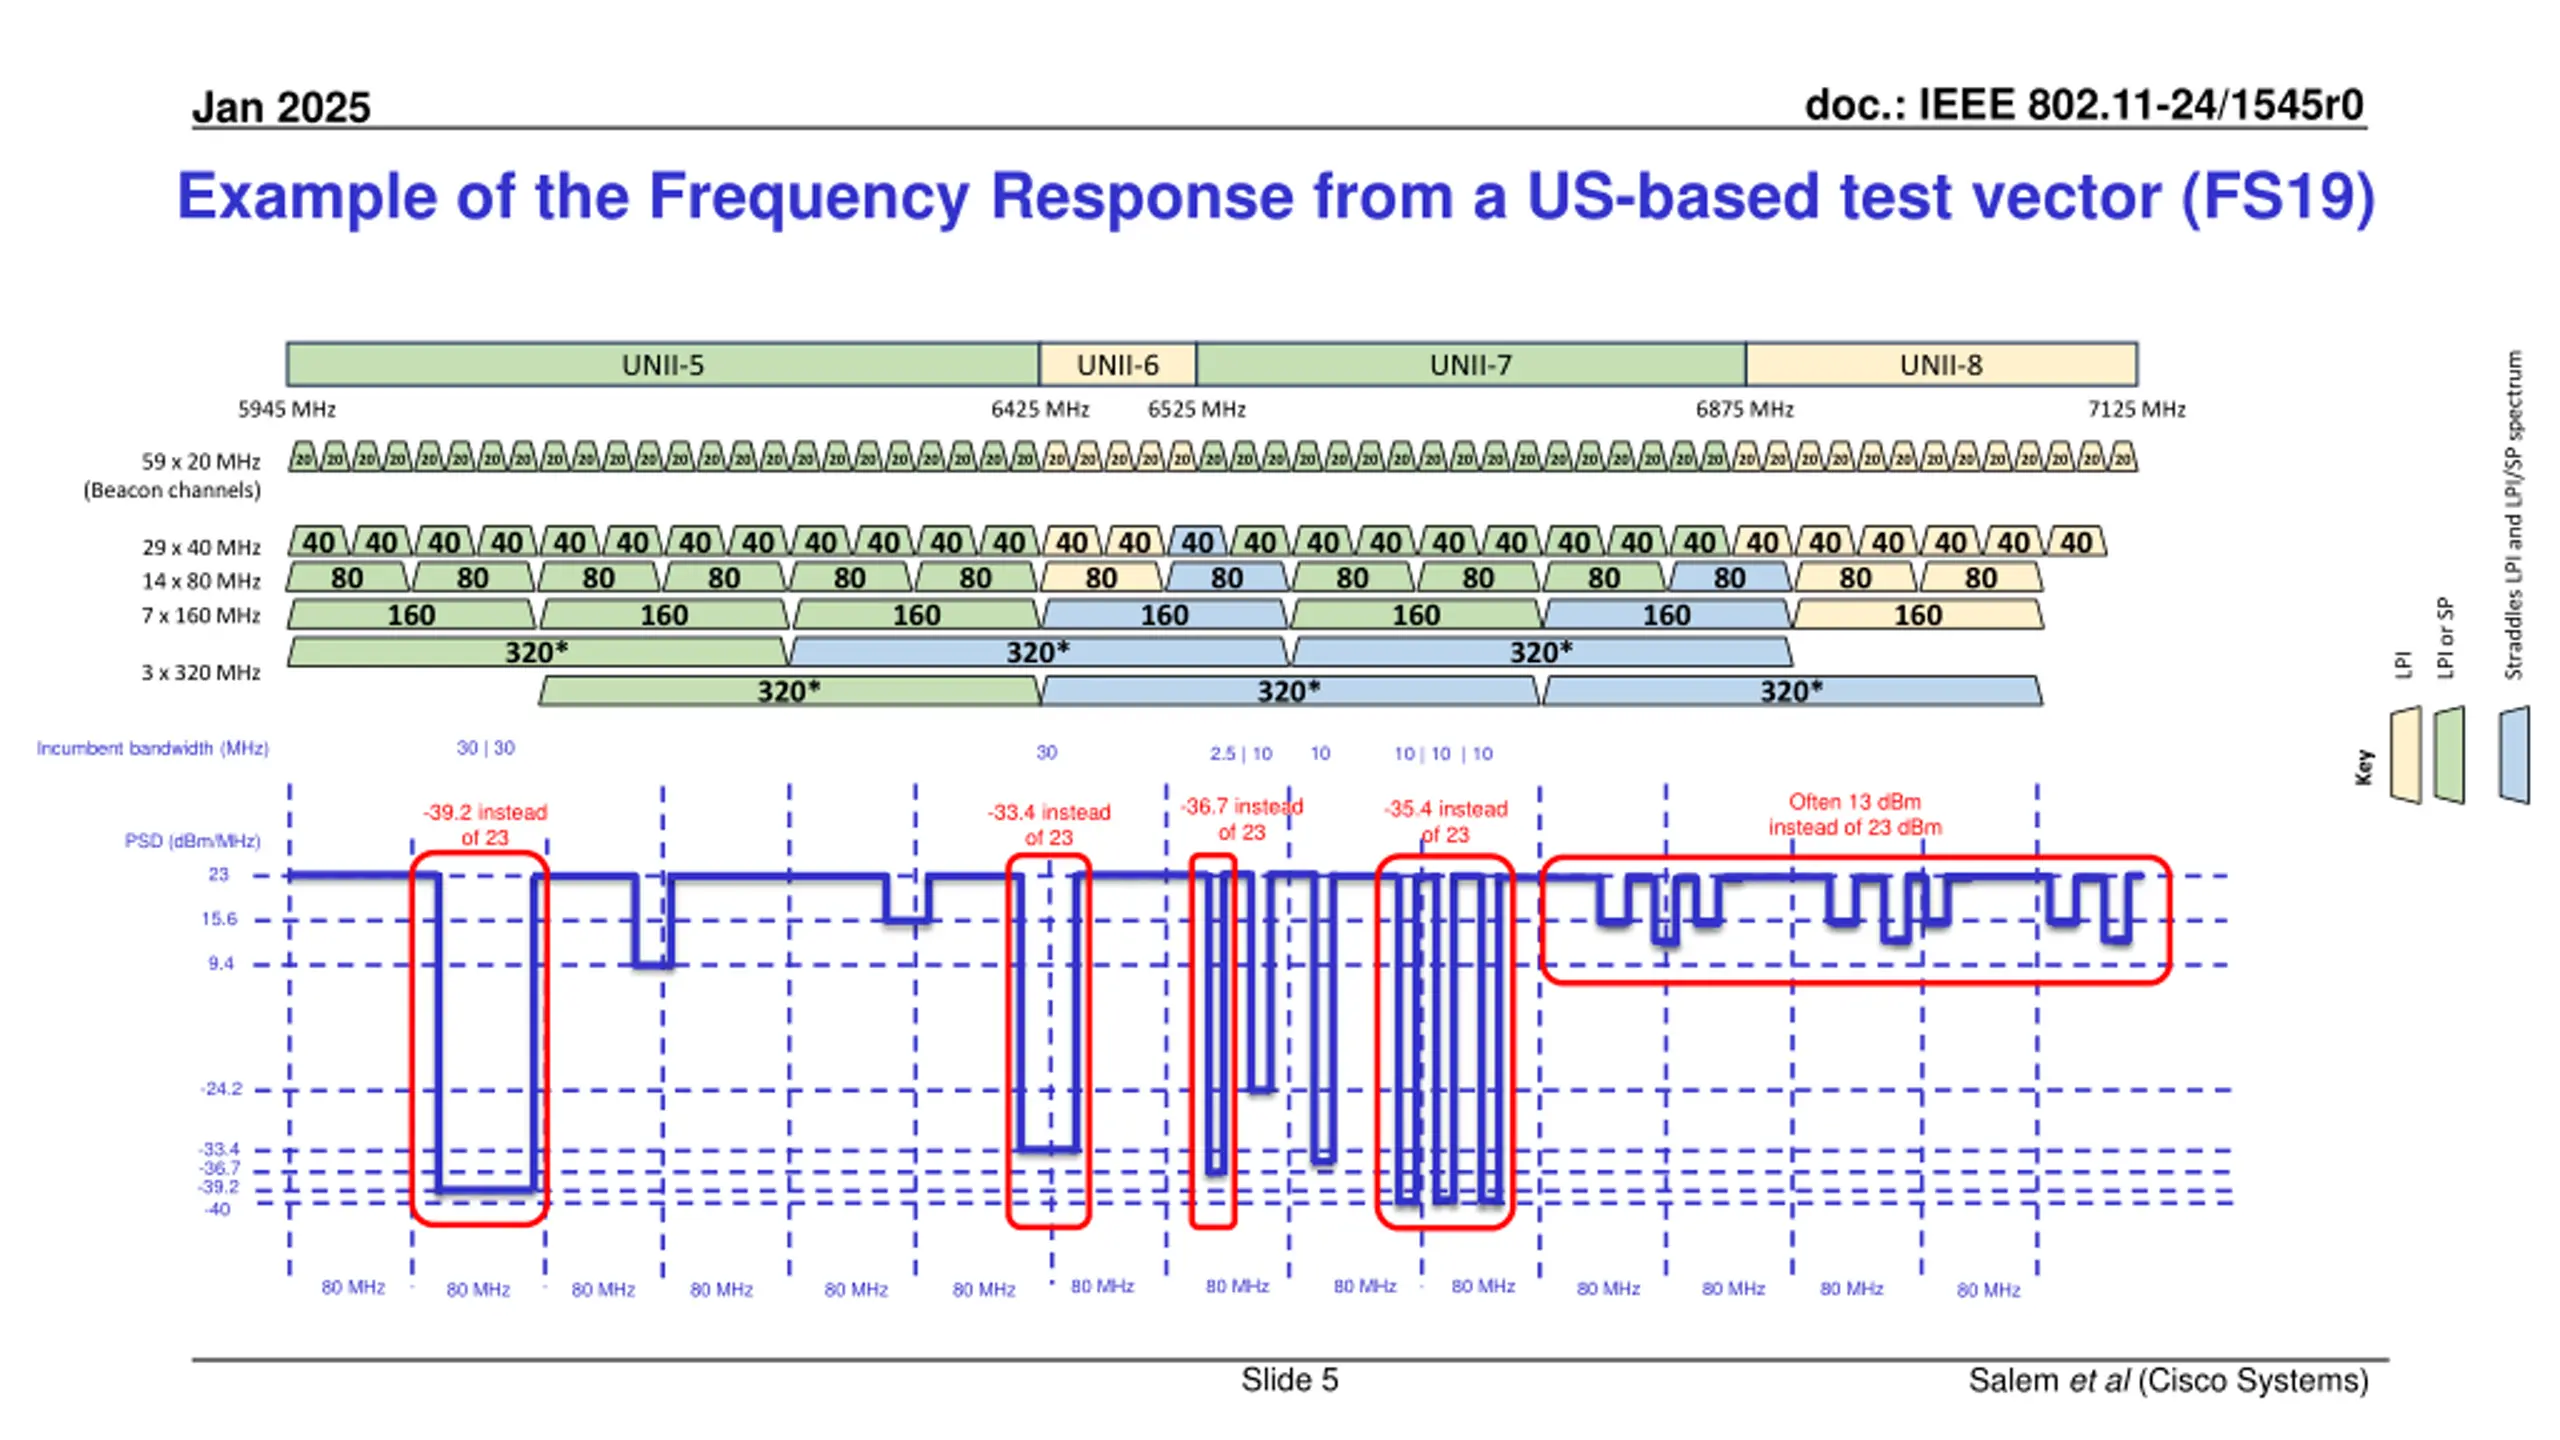
Task: Click the green LPI or SP key swatch
Action: tap(2448, 755)
